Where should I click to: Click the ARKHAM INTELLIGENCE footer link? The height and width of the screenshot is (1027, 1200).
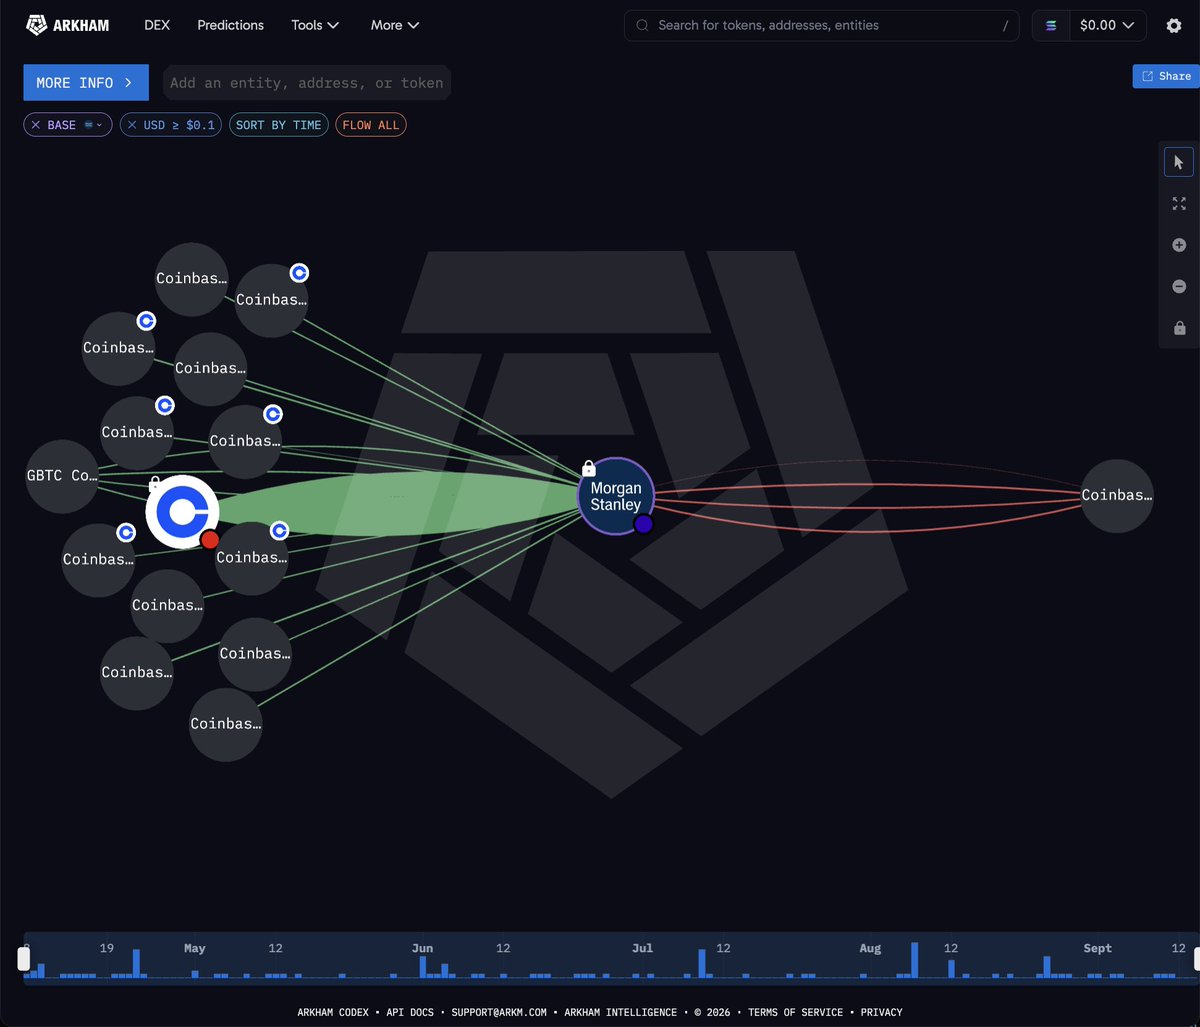pyautogui.click(x=620, y=1012)
